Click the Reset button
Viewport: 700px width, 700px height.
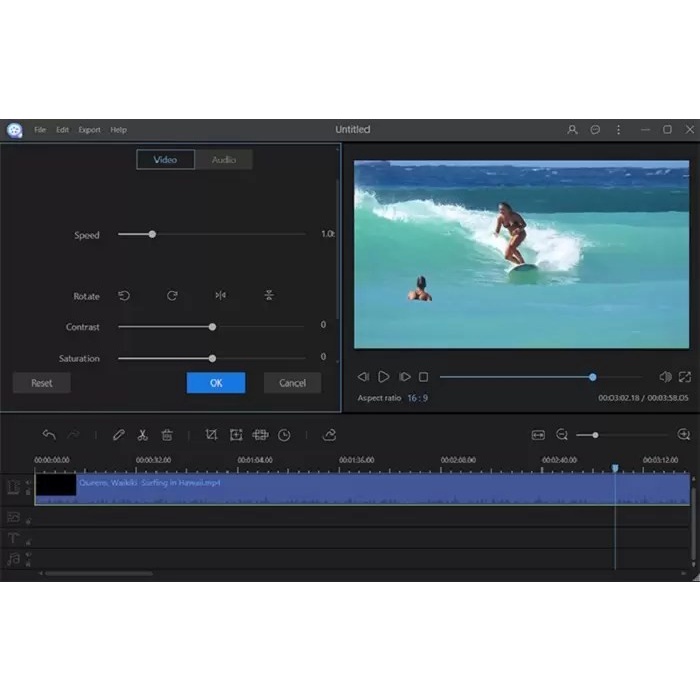click(42, 383)
